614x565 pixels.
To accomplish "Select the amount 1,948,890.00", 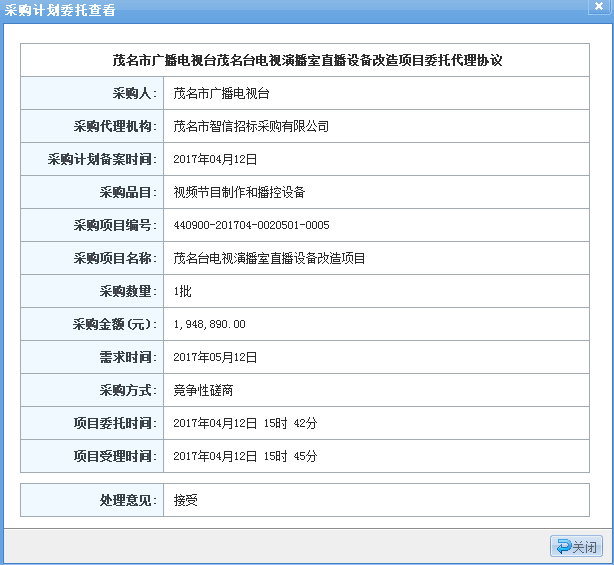I will coord(209,324).
